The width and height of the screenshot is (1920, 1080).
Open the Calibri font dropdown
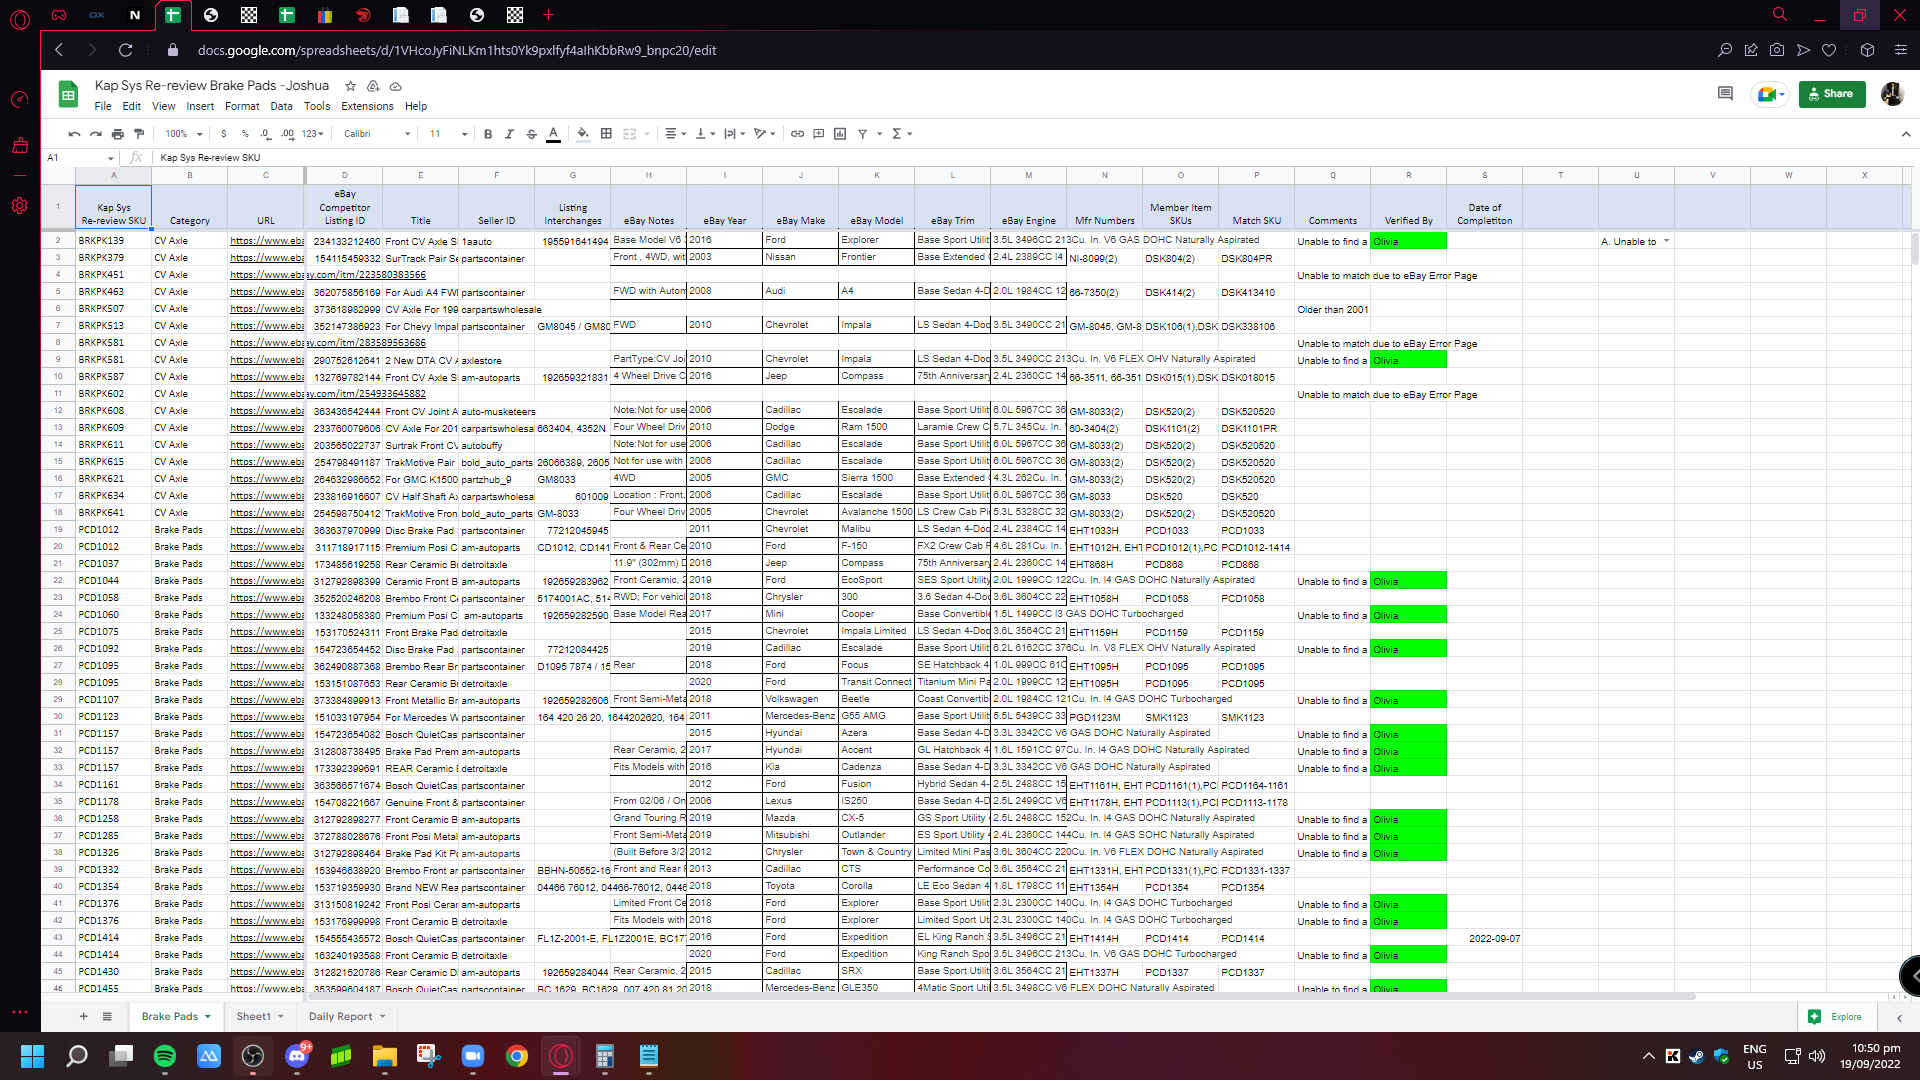click(377, 134)
